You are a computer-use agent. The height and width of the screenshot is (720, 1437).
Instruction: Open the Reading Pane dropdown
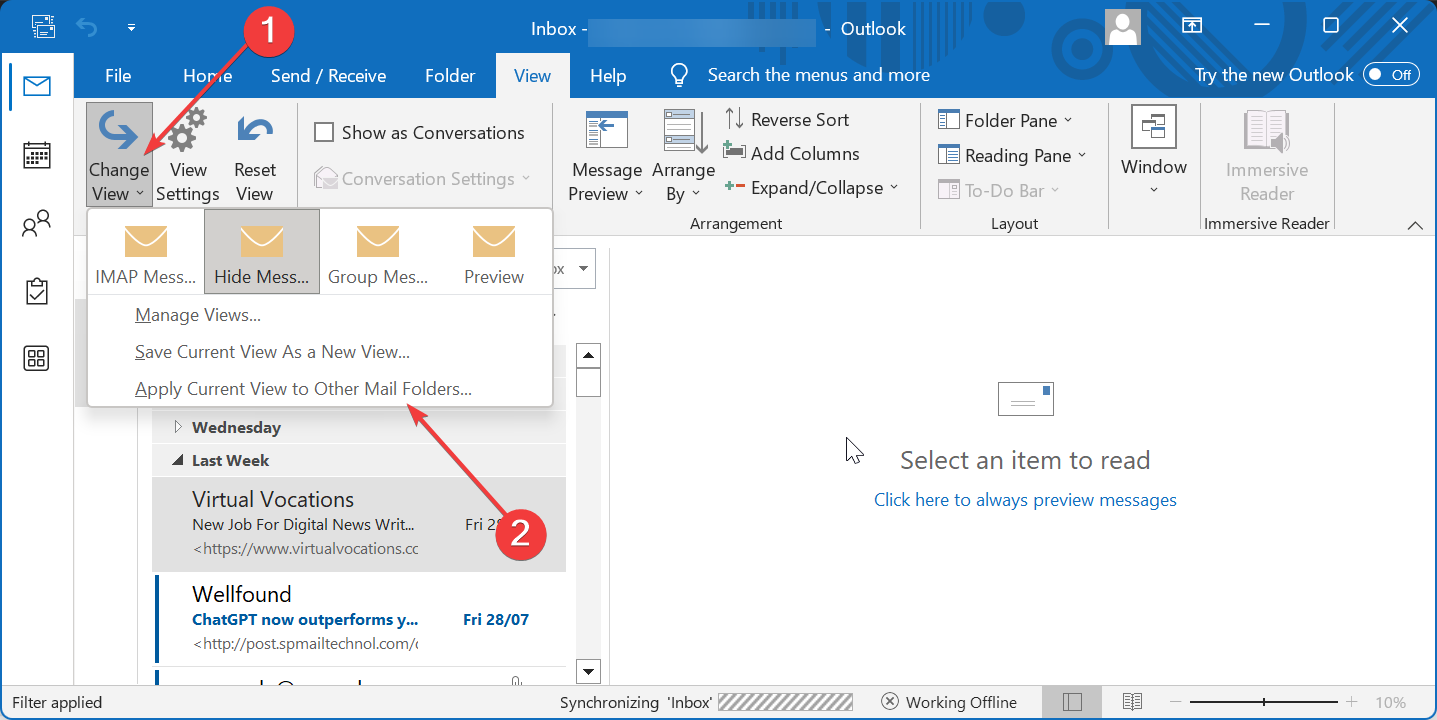[x=1012, y=155]
